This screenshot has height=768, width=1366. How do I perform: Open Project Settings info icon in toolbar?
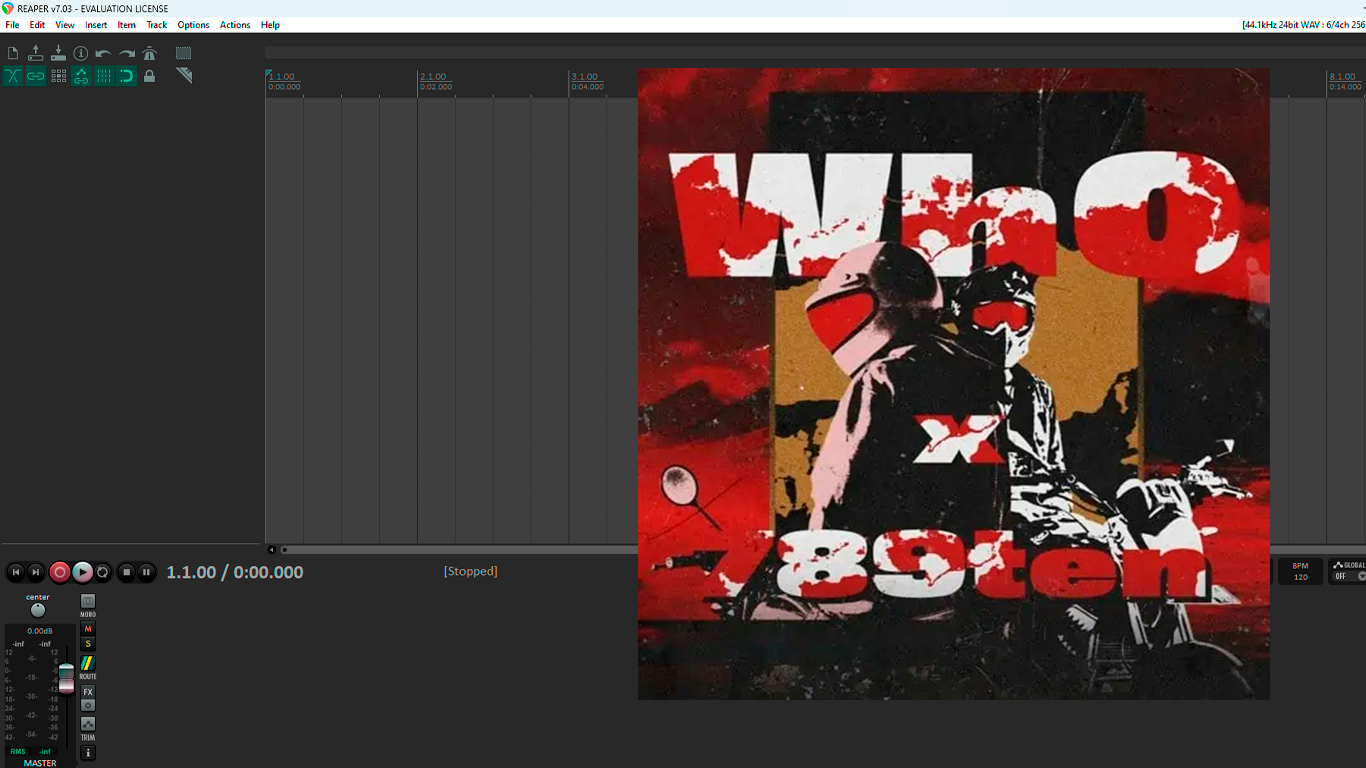click(81, 53)
